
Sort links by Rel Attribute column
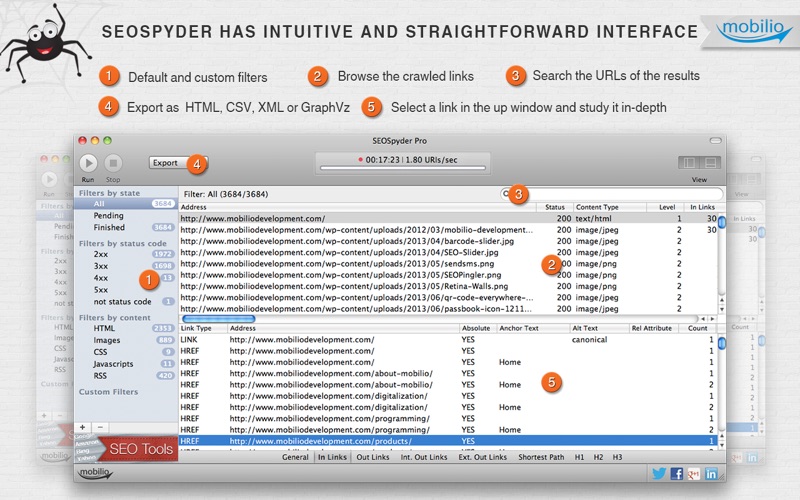click(654, 328)
